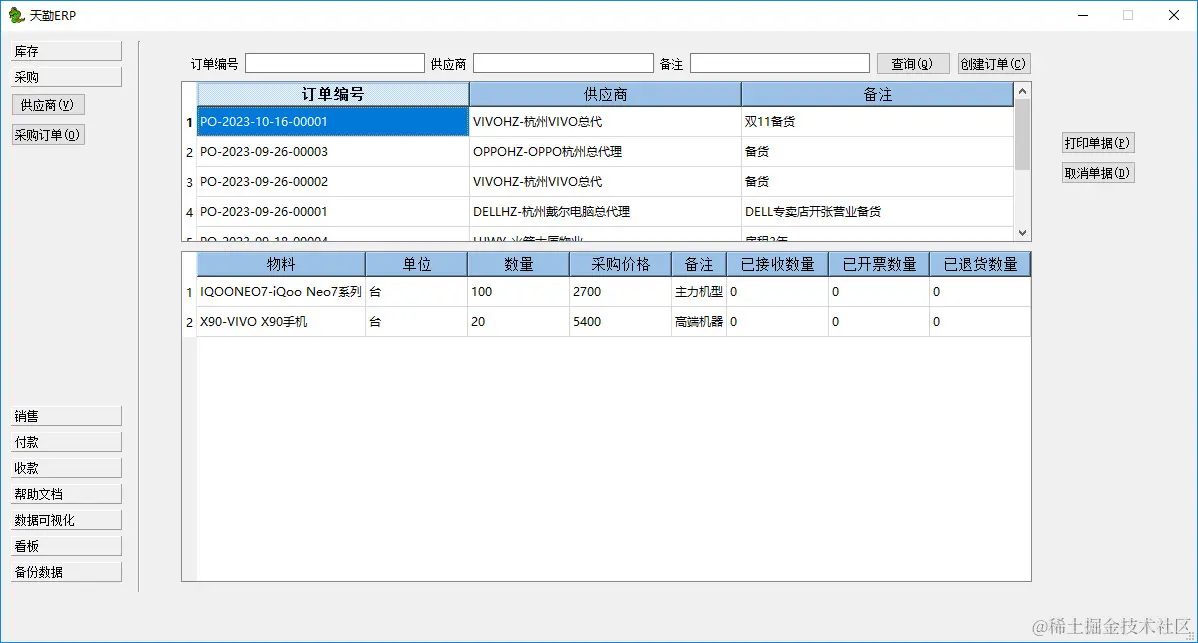This screenshot has width=1198, height=643.
Task: Click the 取消单据(D) cancel document button
Action: [x=1097, y=172]
